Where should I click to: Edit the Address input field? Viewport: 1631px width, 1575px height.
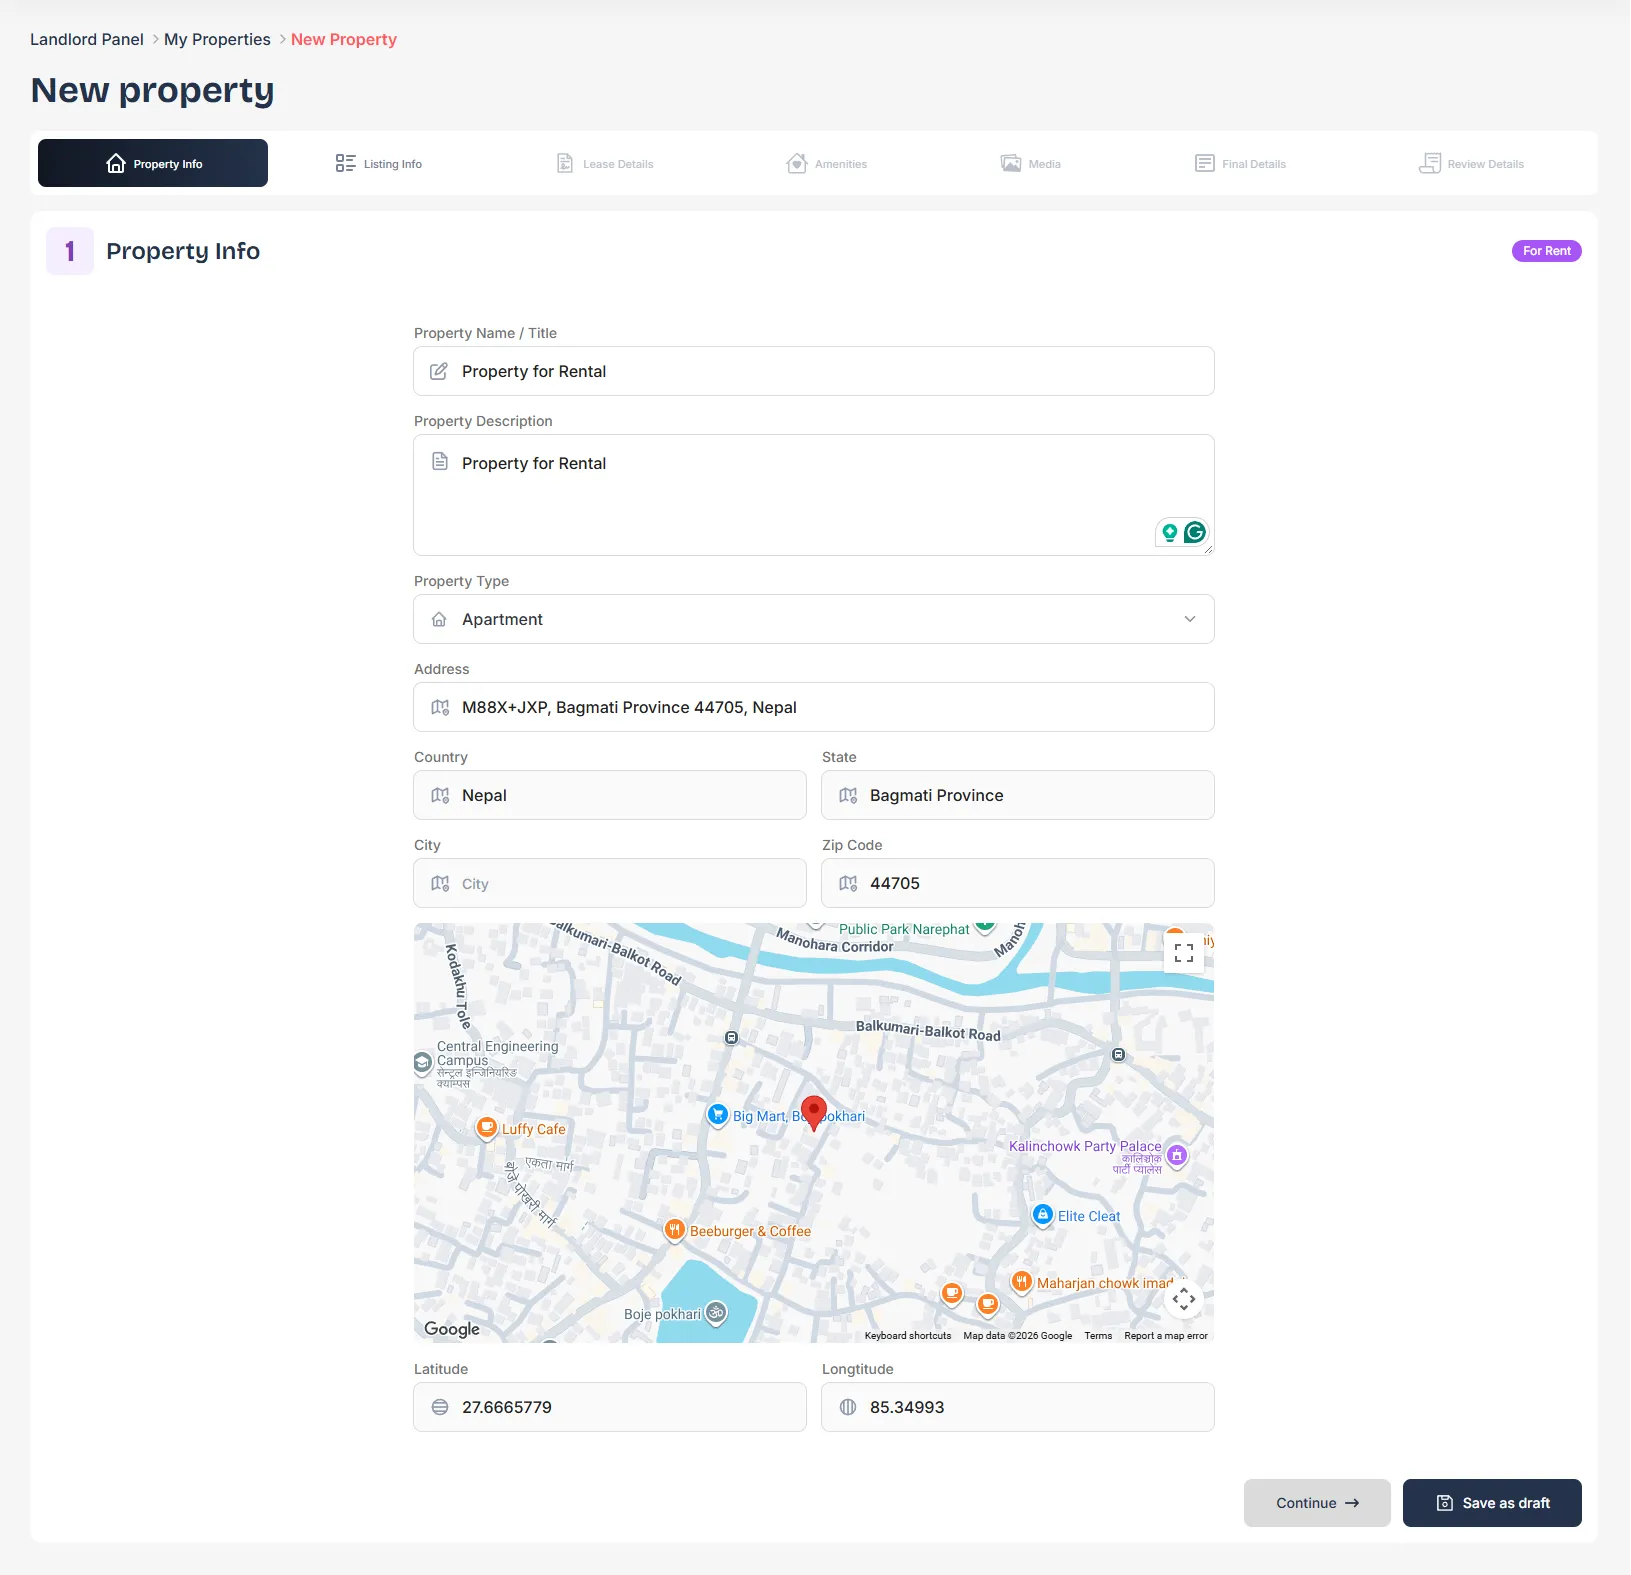coord(814,707)
